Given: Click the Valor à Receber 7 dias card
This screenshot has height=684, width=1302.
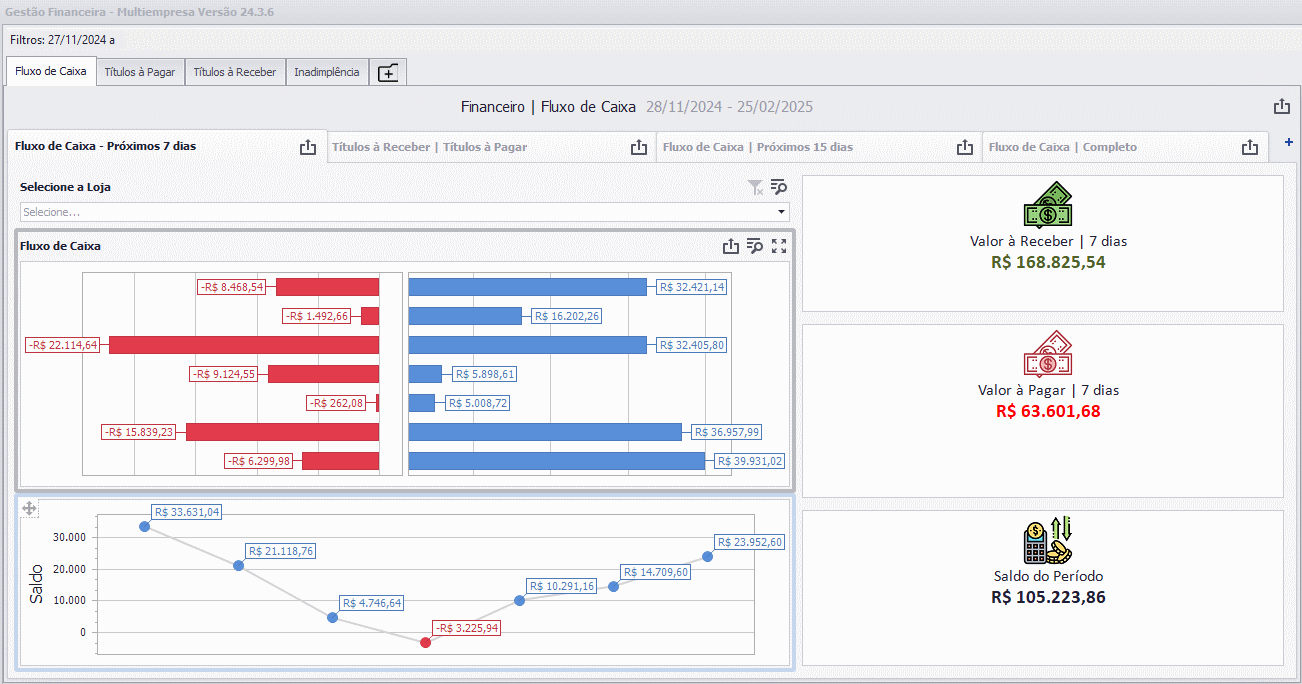Looking at the screenshot, I should pos(1043,244).
